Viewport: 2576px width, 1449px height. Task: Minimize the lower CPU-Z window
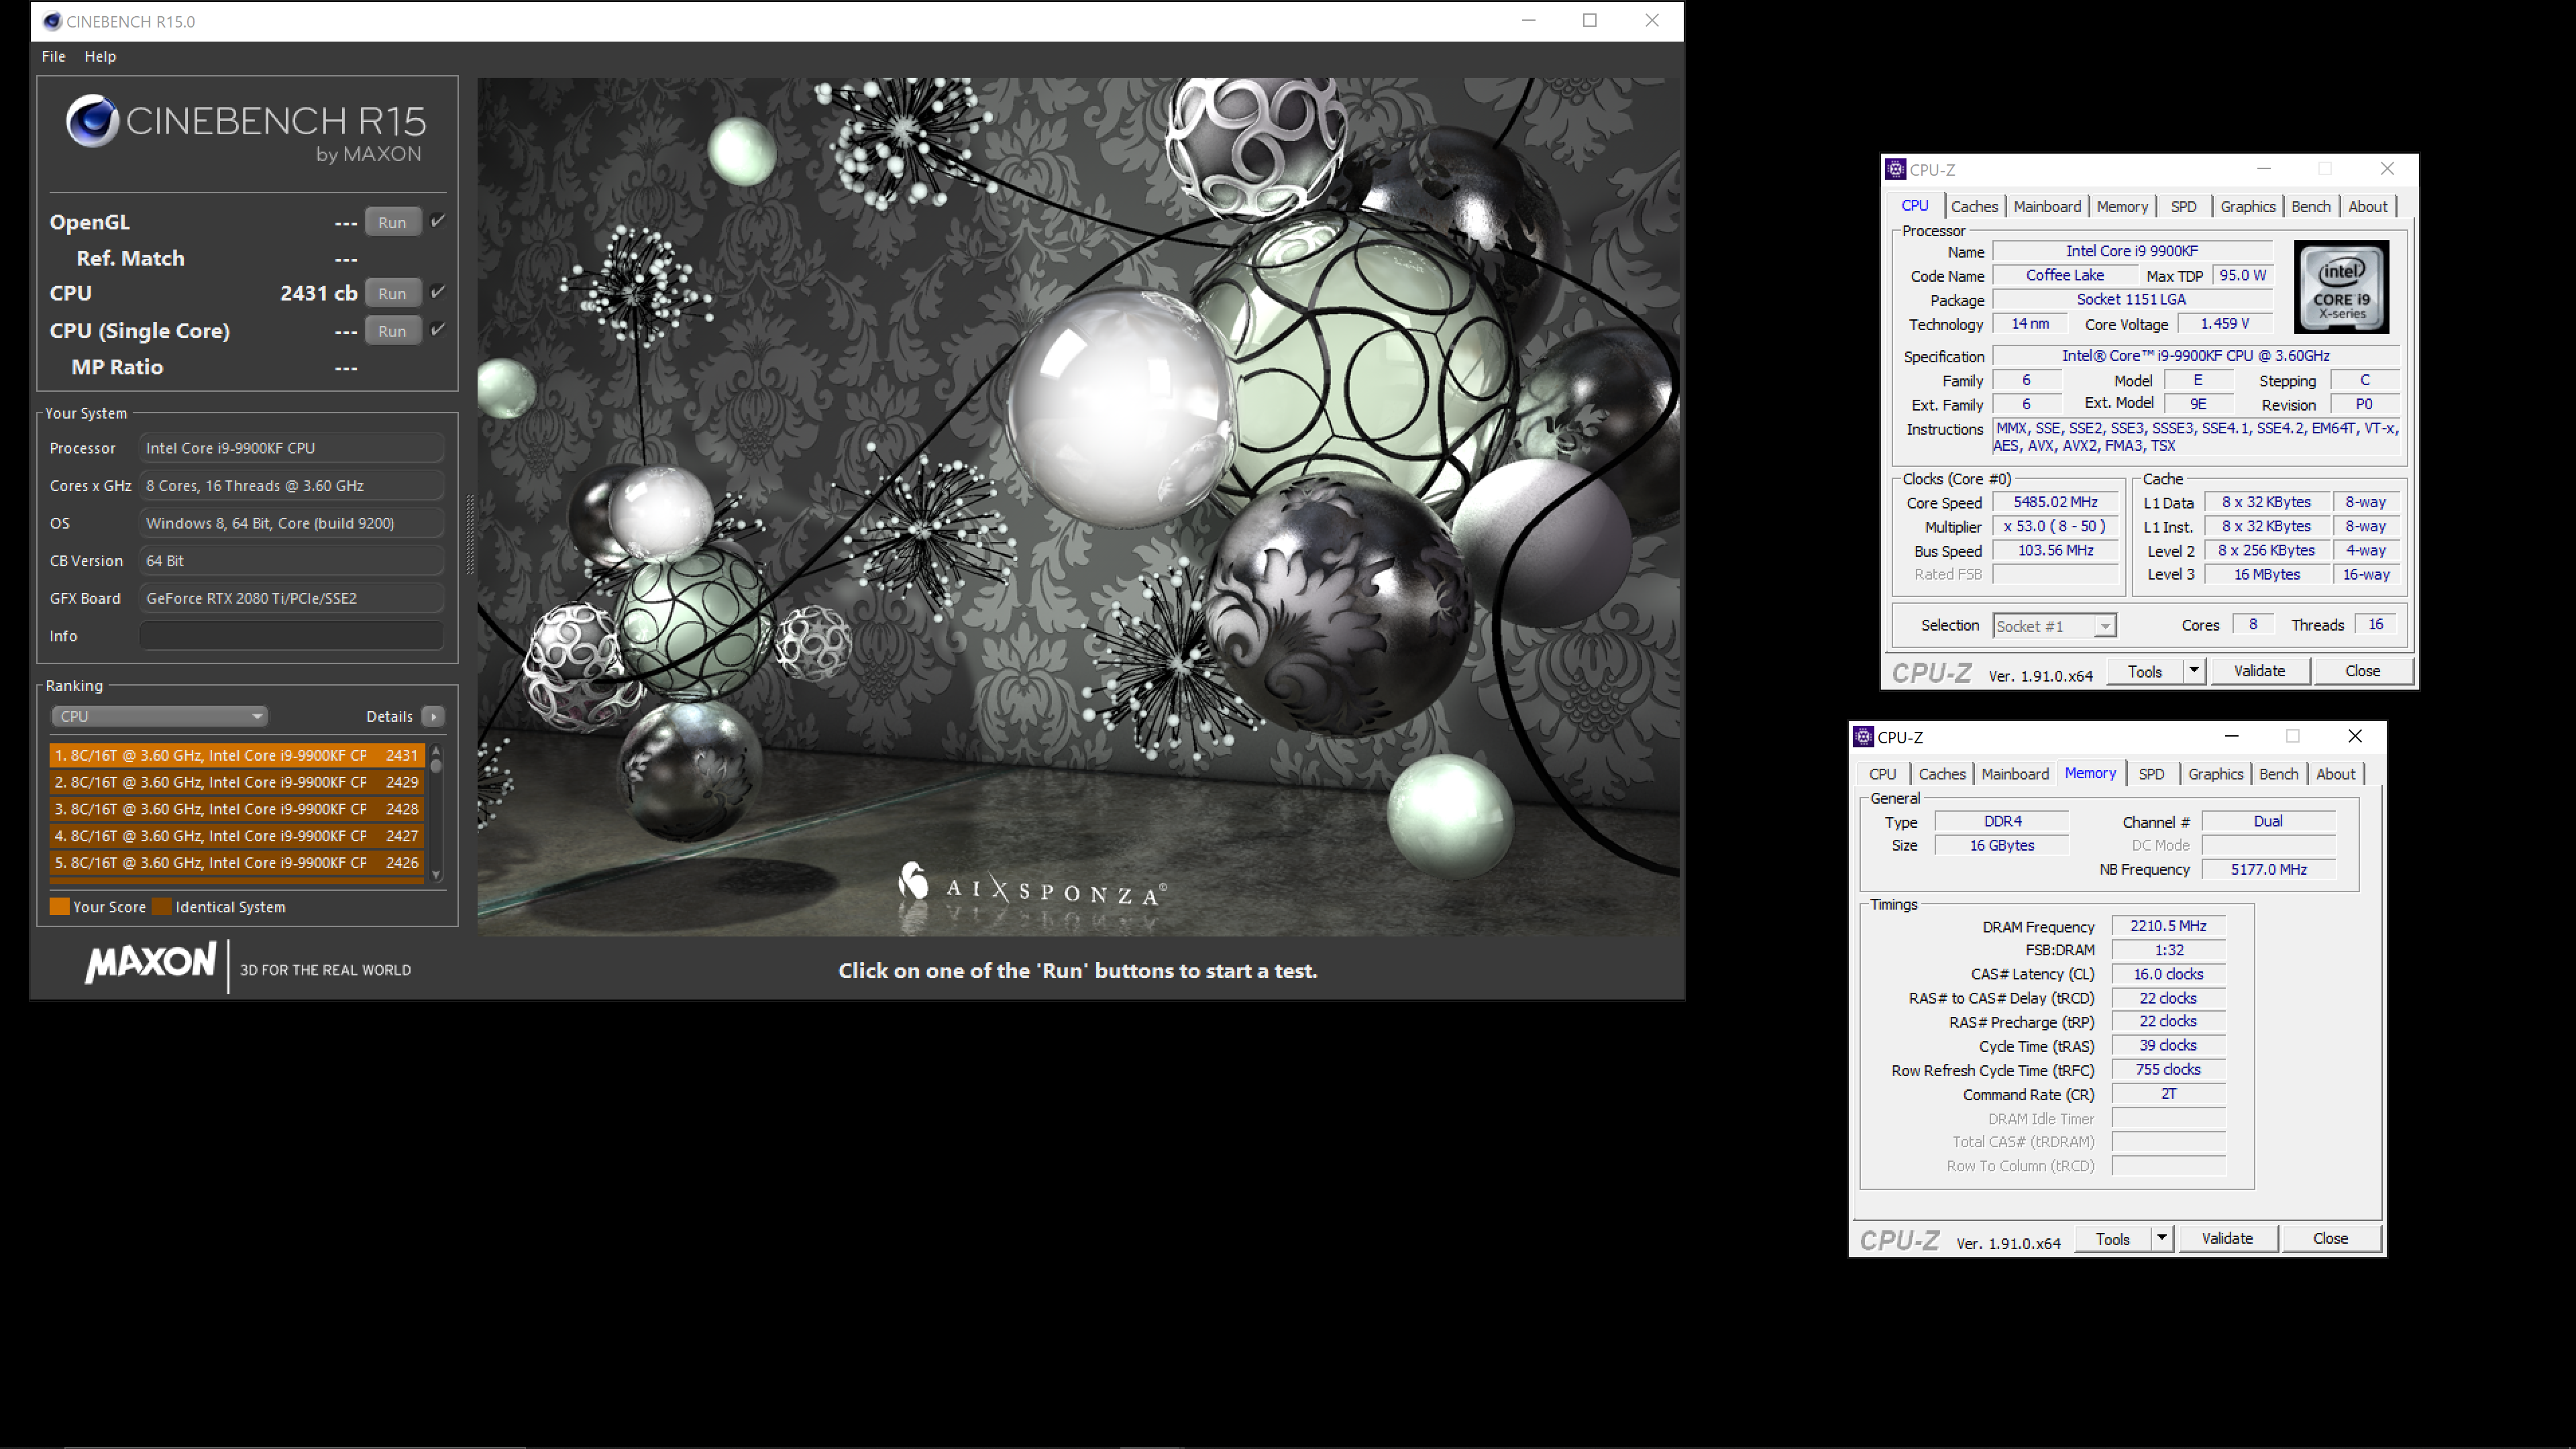2231,736
